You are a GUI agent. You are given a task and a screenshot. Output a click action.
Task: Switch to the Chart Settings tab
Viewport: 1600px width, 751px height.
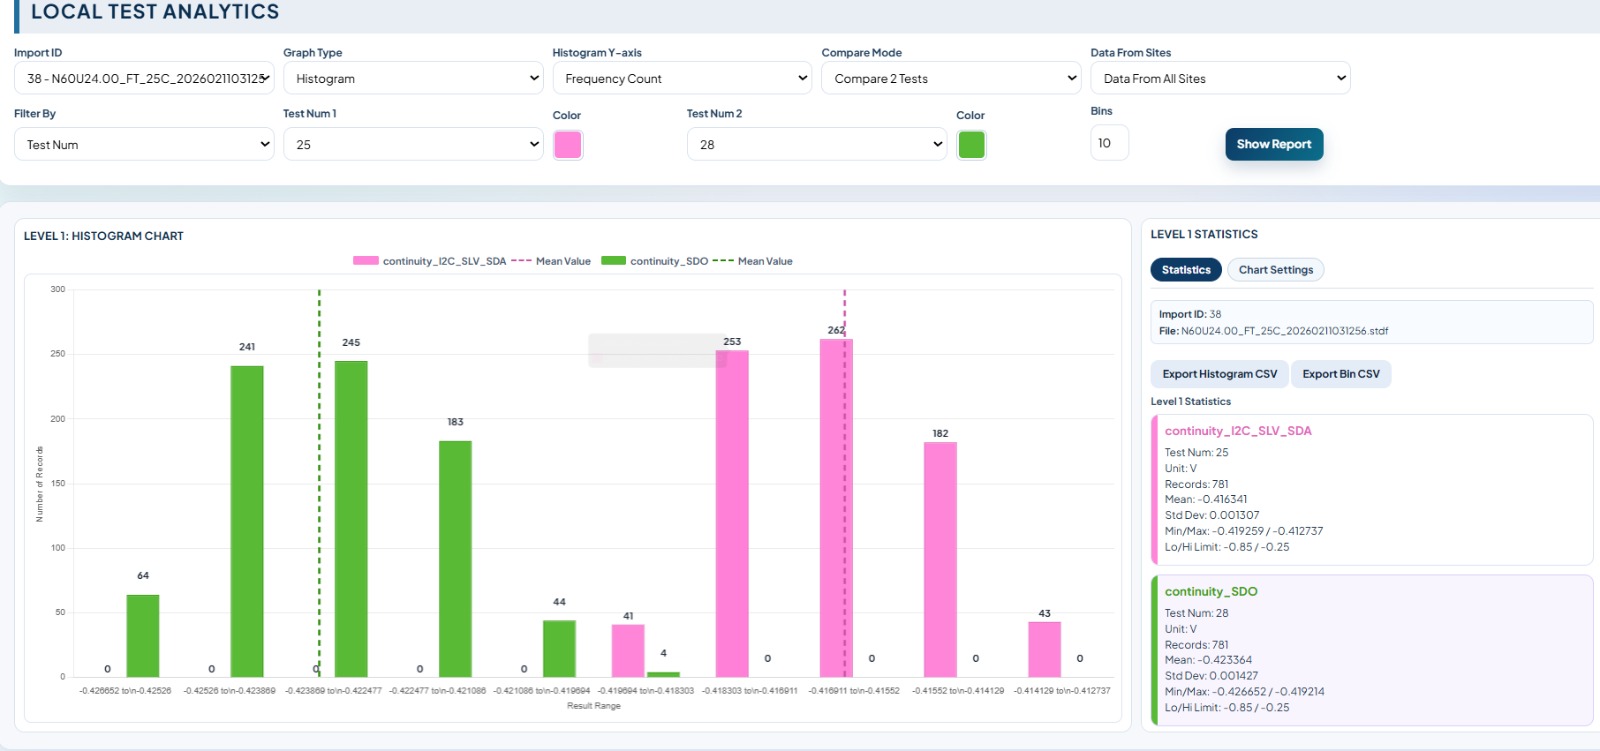click(1276, 270)
